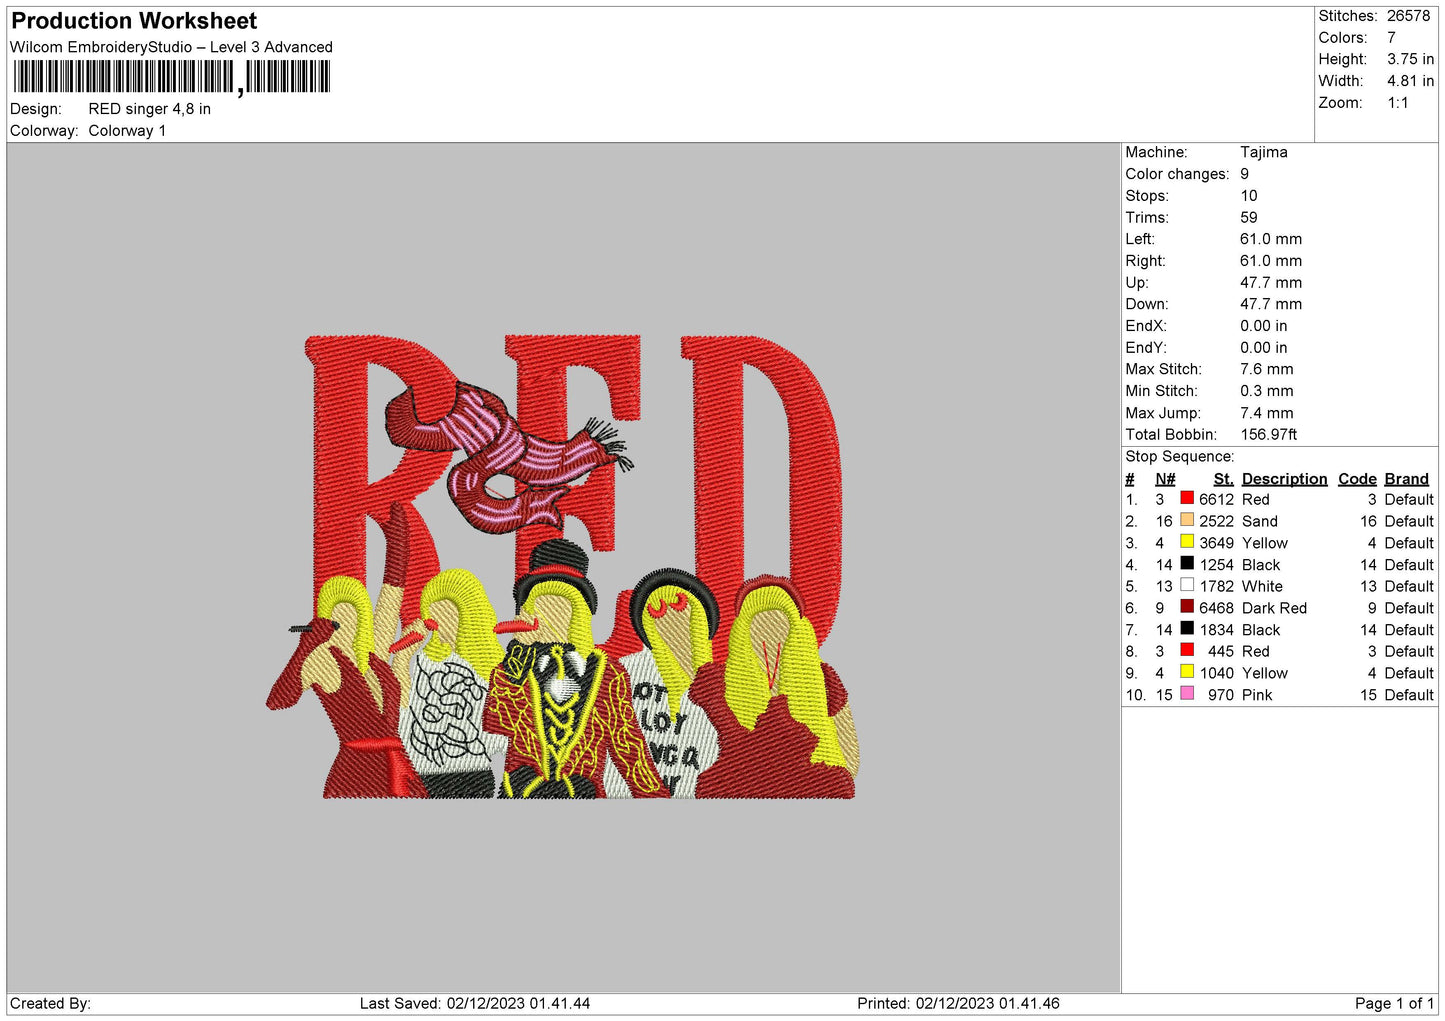Click the Black swatch in stop row 7

pyautogui.click(x=1187, y=629)
